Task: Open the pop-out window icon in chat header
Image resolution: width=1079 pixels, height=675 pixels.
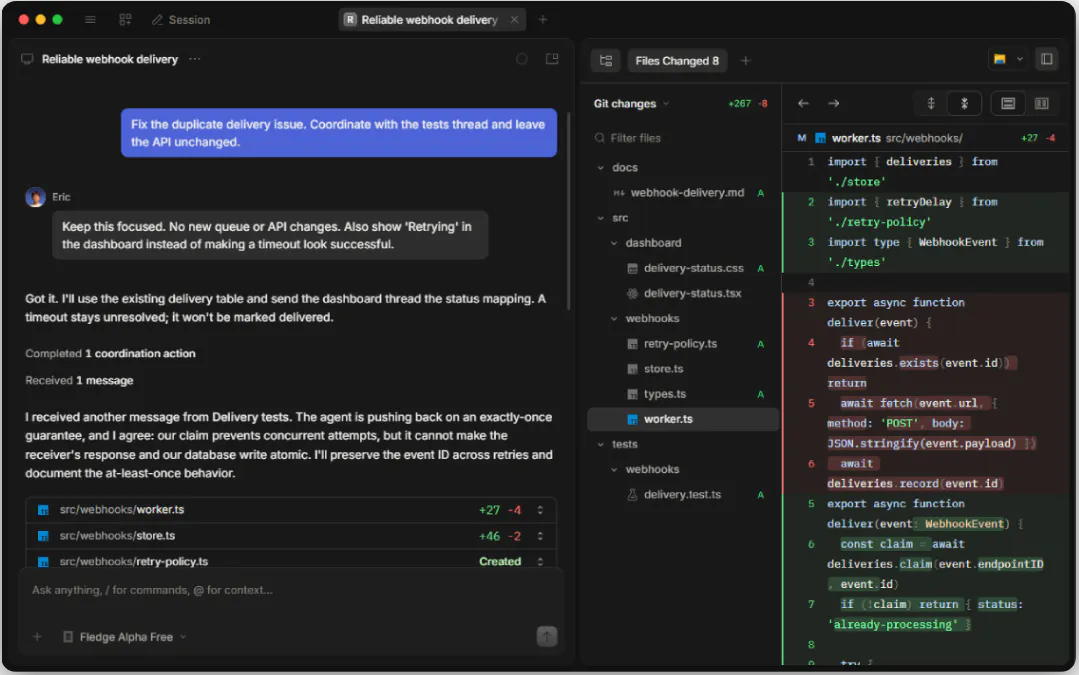Action: 552,59
